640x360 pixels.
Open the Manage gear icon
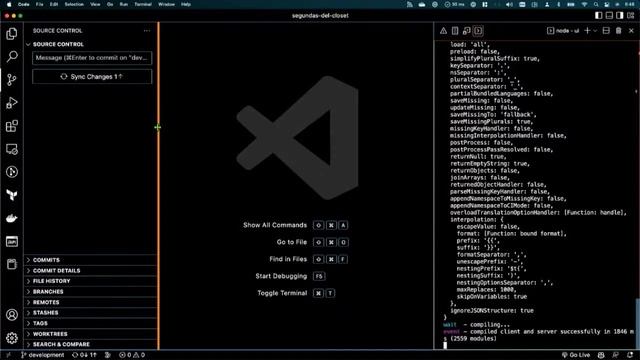point(12,338)
